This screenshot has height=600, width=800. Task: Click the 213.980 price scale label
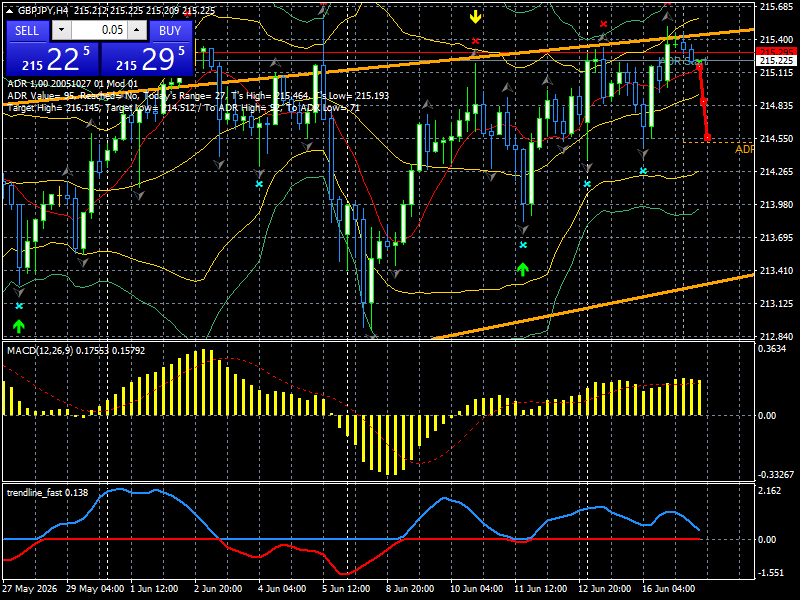[777, 205]
